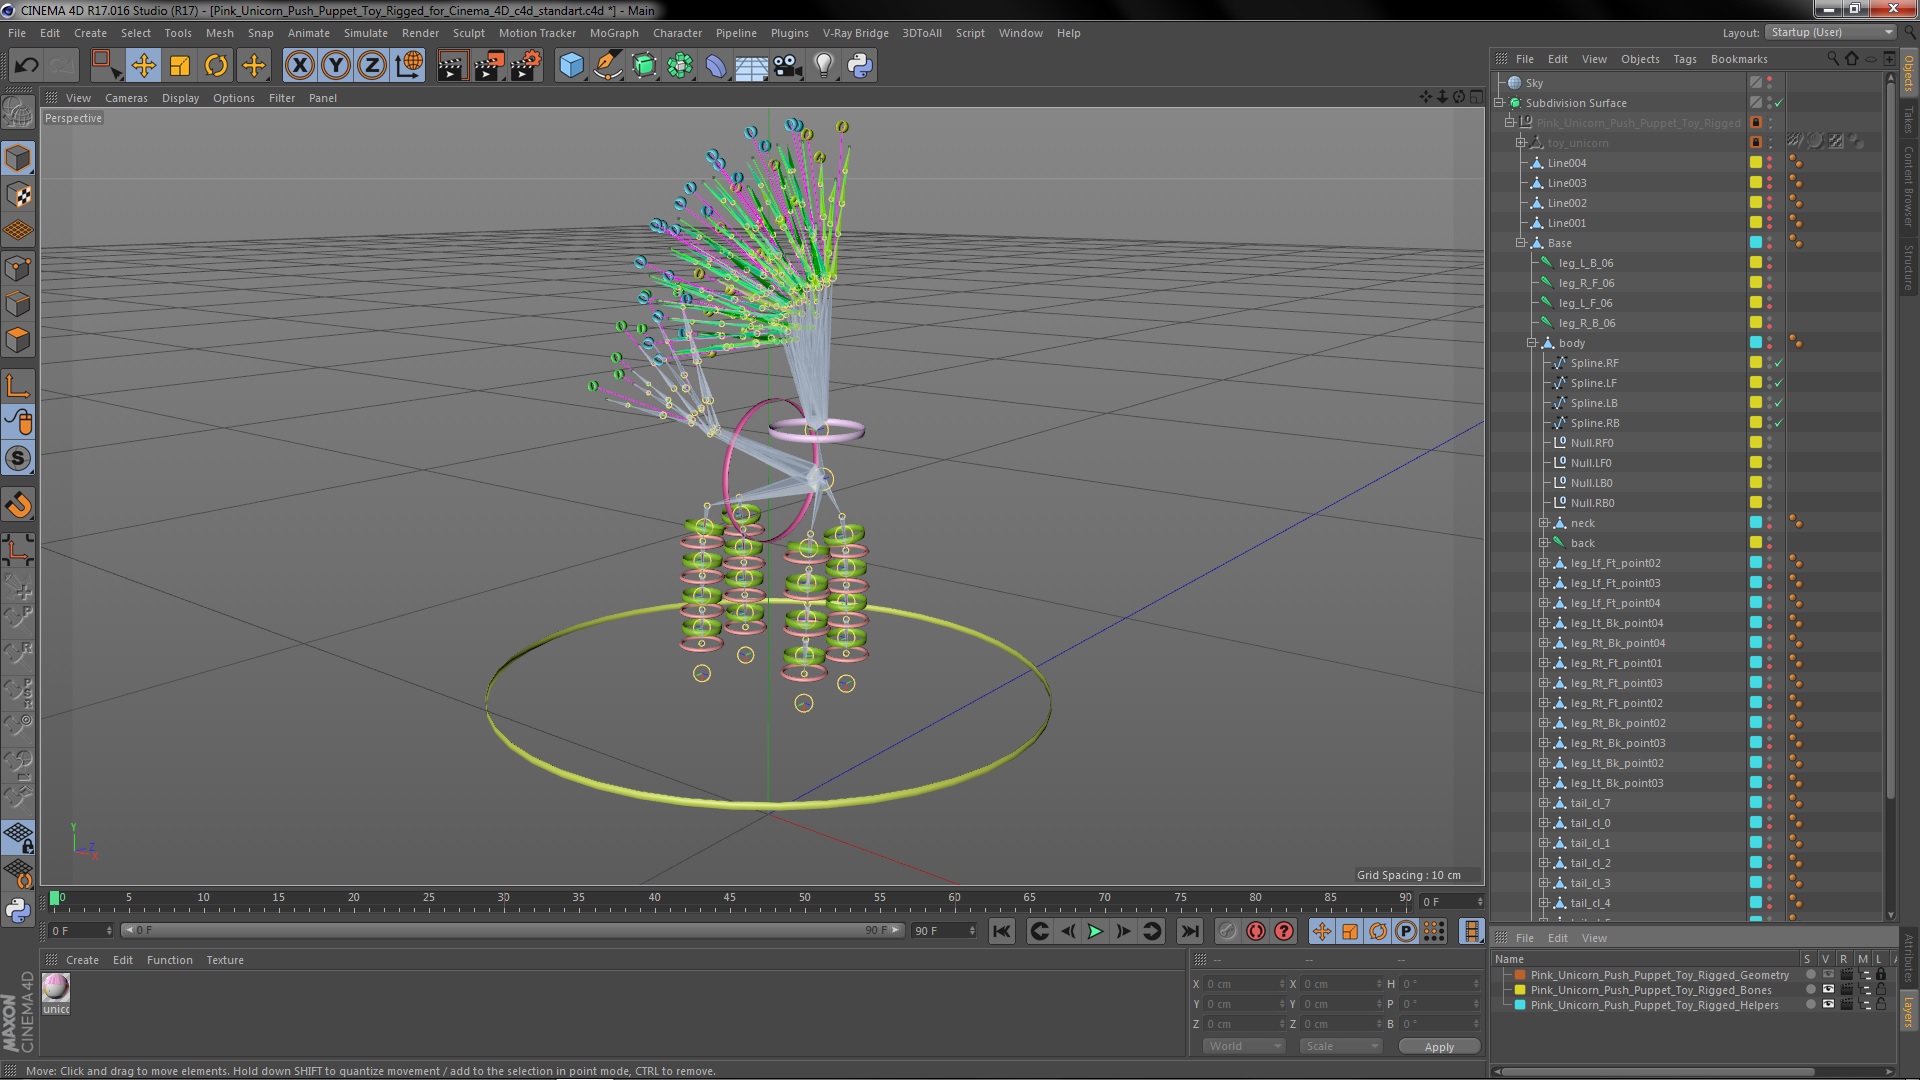This screenshot has height=1080, width=1920.
Task: Open the Python script icon
Action: coord(860,66)
